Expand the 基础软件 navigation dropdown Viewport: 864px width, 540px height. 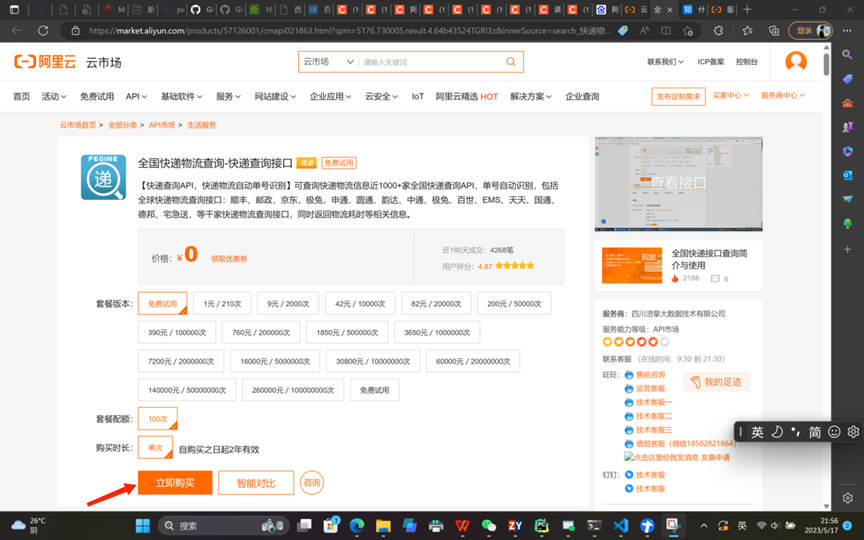181,96
